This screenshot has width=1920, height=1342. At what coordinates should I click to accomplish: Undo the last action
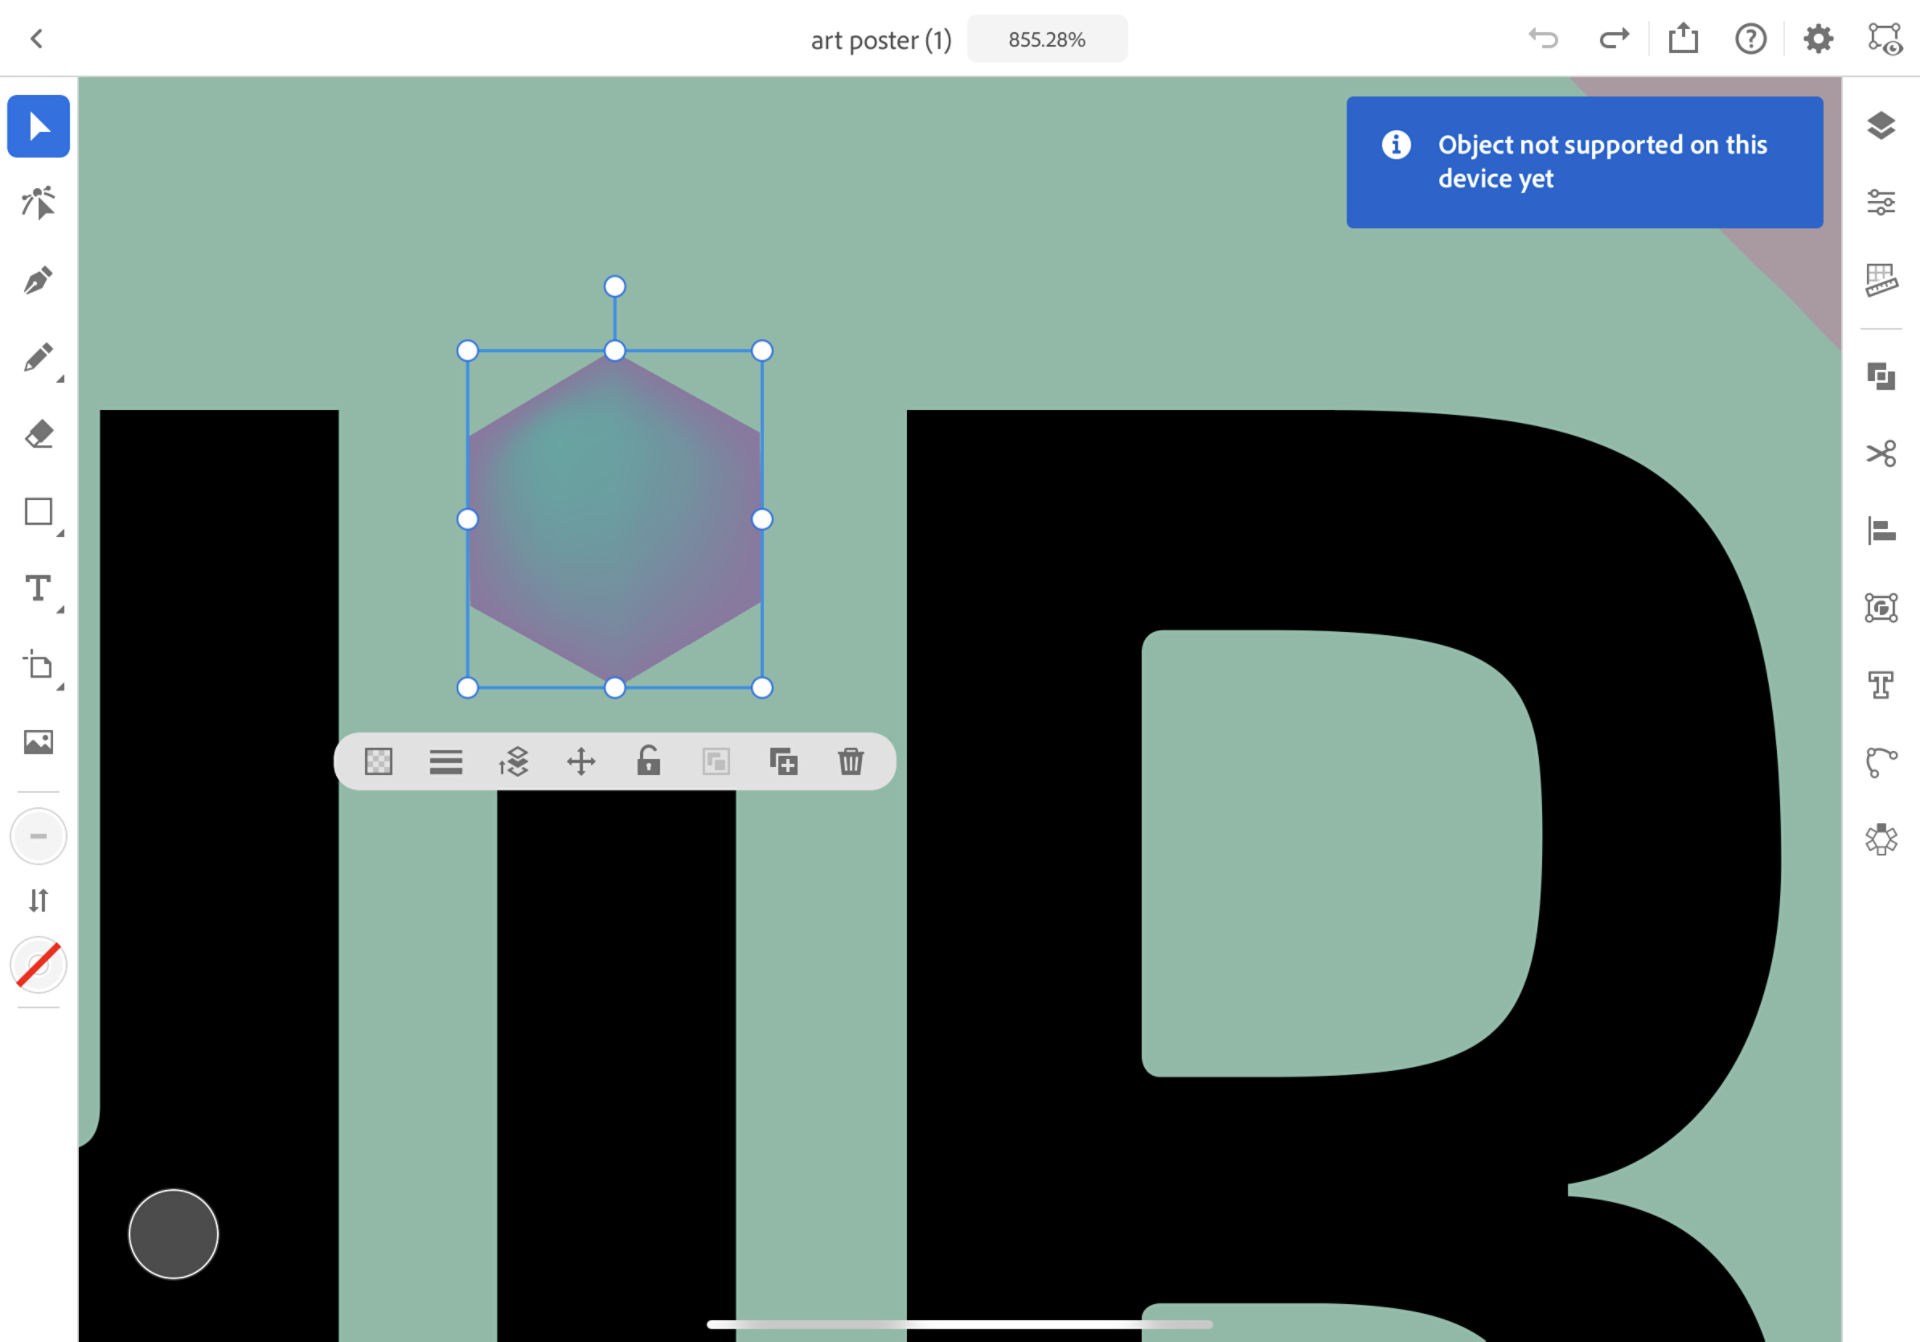[1544, 39]
